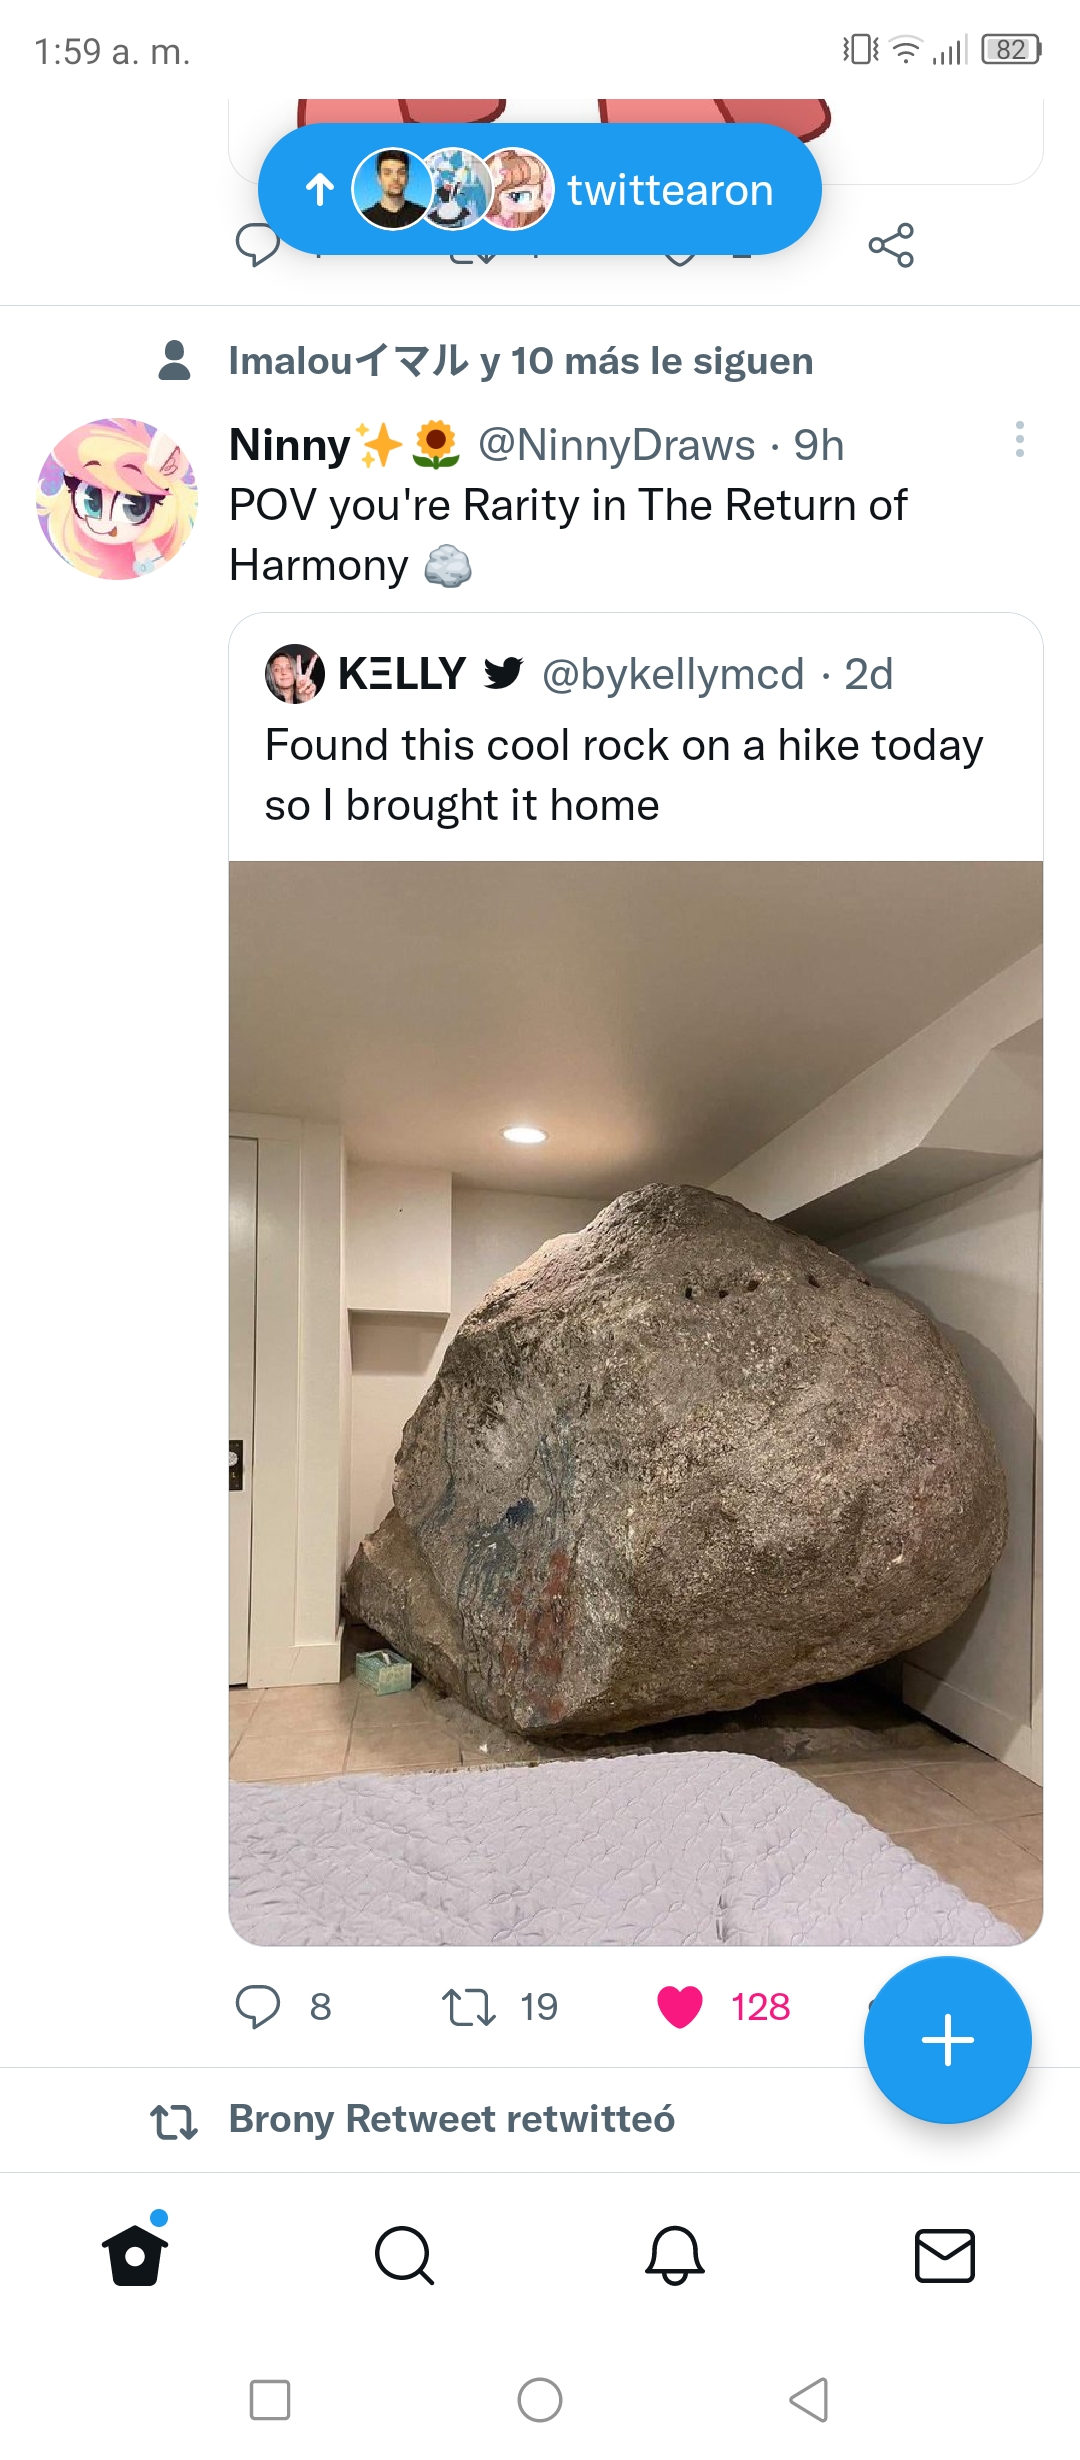Tap the 'twittearon' new tweets pill

[540, 189]
